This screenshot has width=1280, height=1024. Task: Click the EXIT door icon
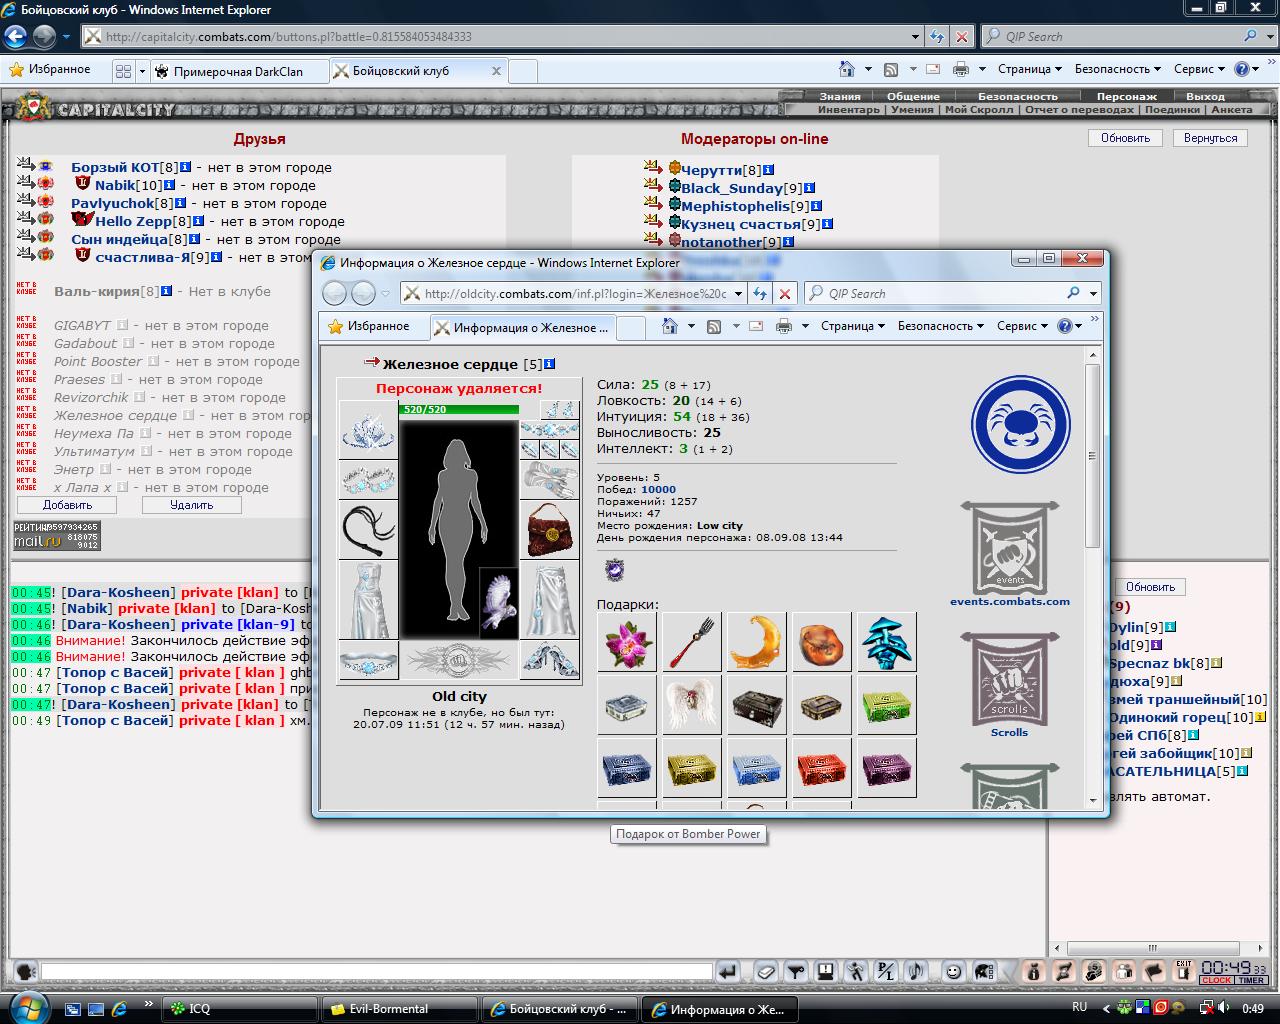1183,971
